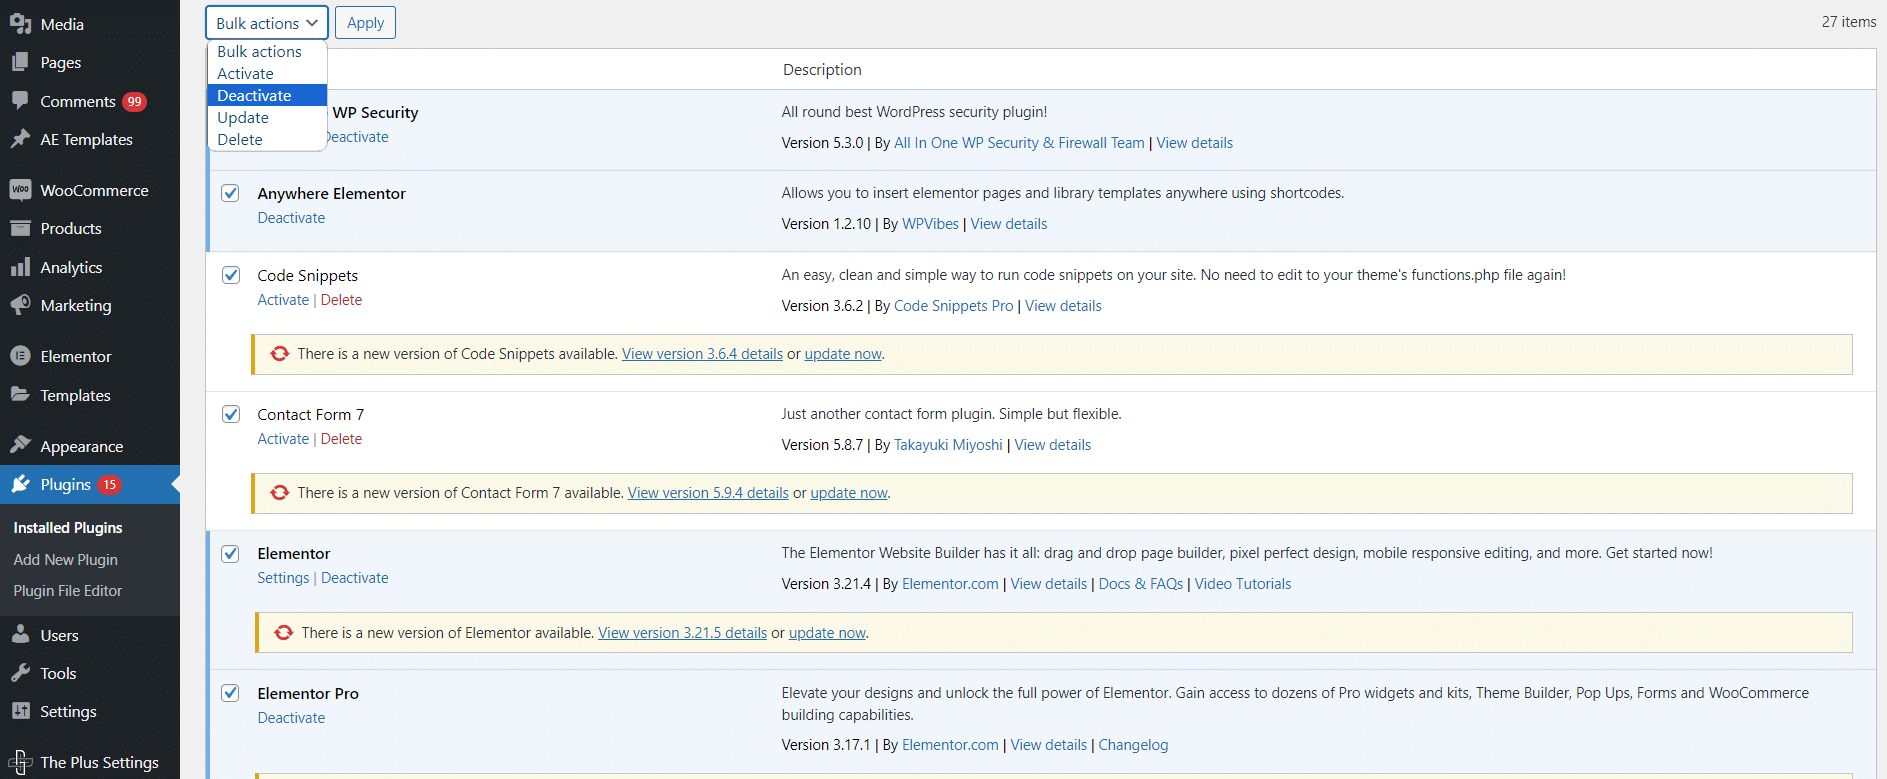Choose Delete in the bulk actions list
This screenshot has width=1887, height=779.
pos(267,140)
